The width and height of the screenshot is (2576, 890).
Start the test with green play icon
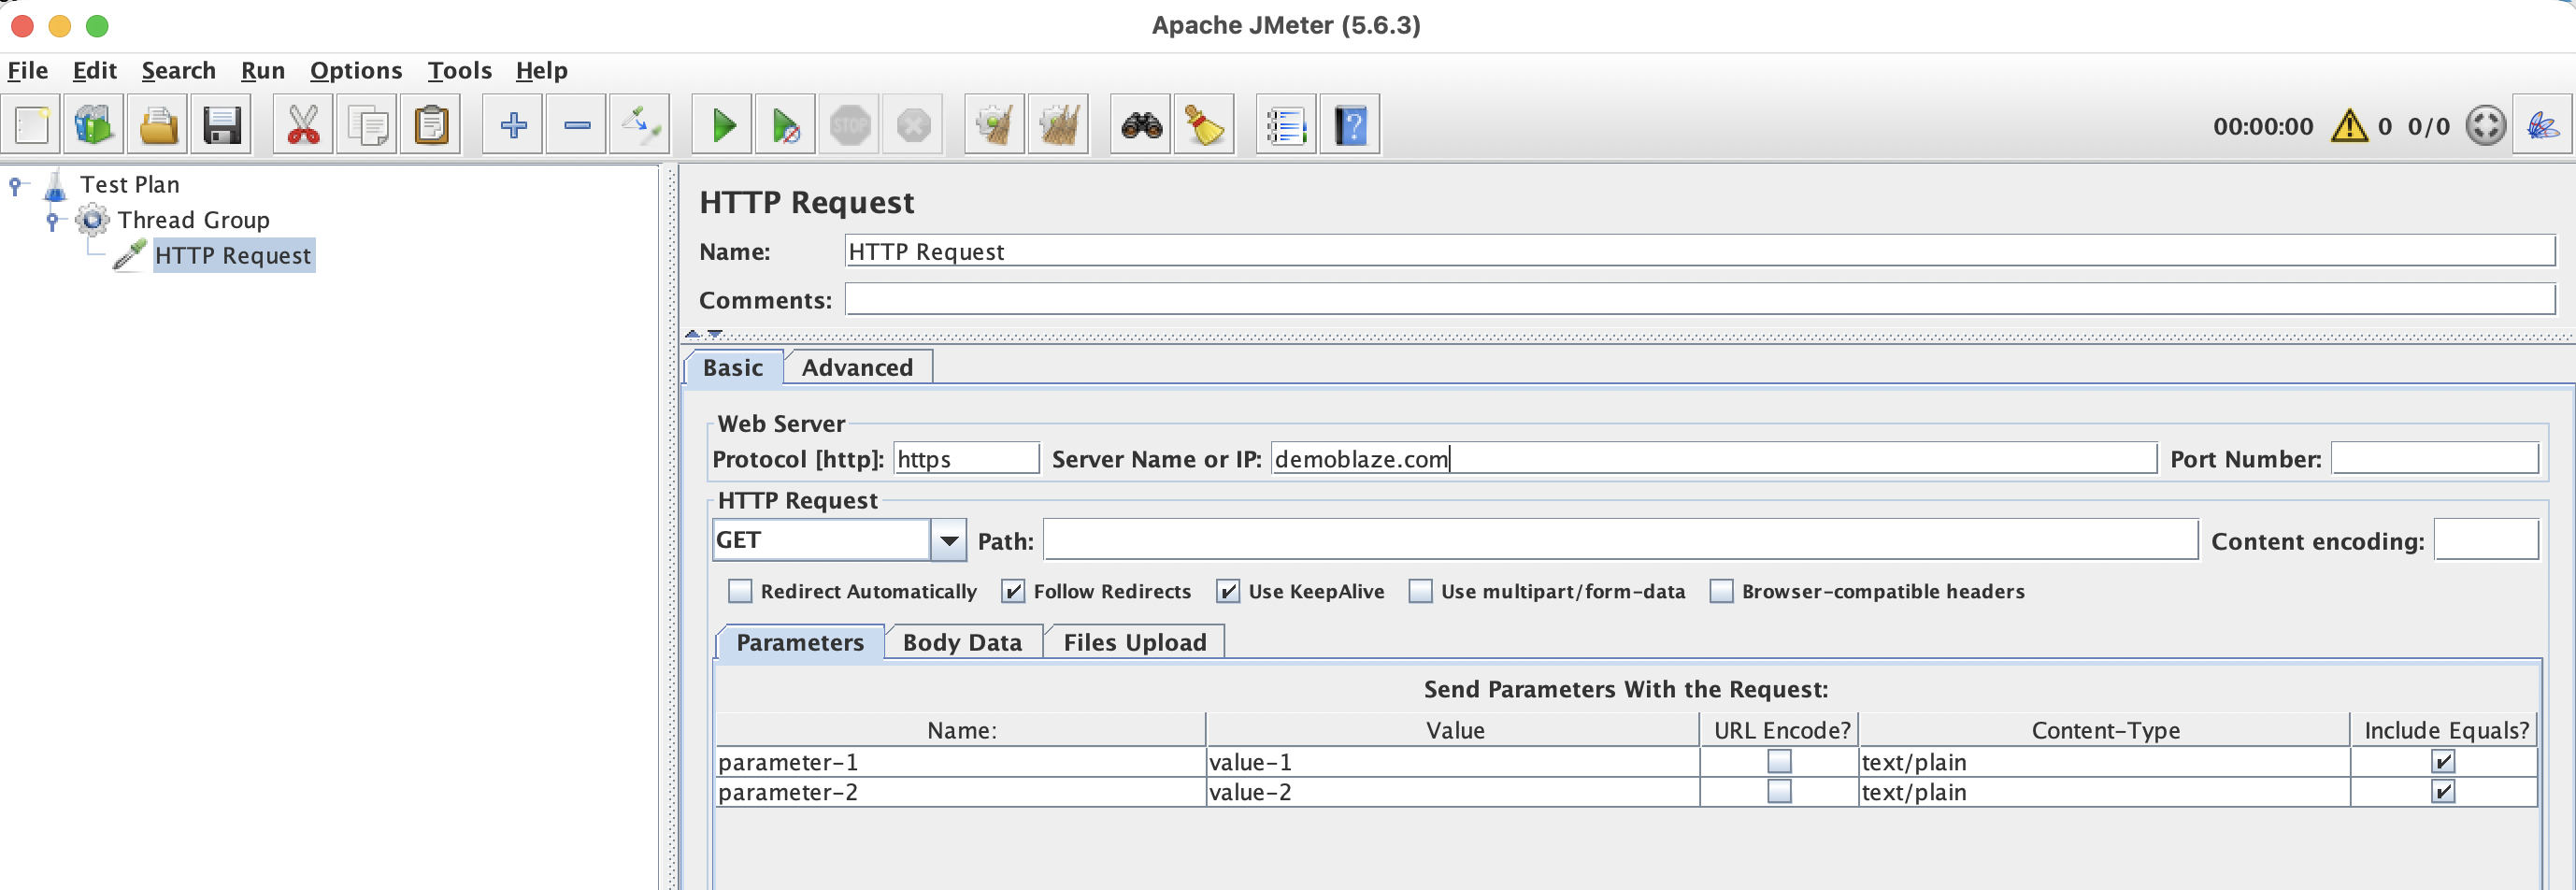(723, 125)
